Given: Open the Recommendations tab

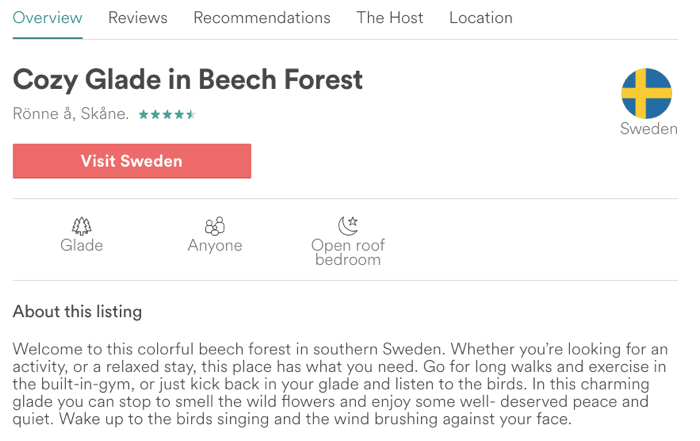Looking at the screenshot, I should coord(262,18).
